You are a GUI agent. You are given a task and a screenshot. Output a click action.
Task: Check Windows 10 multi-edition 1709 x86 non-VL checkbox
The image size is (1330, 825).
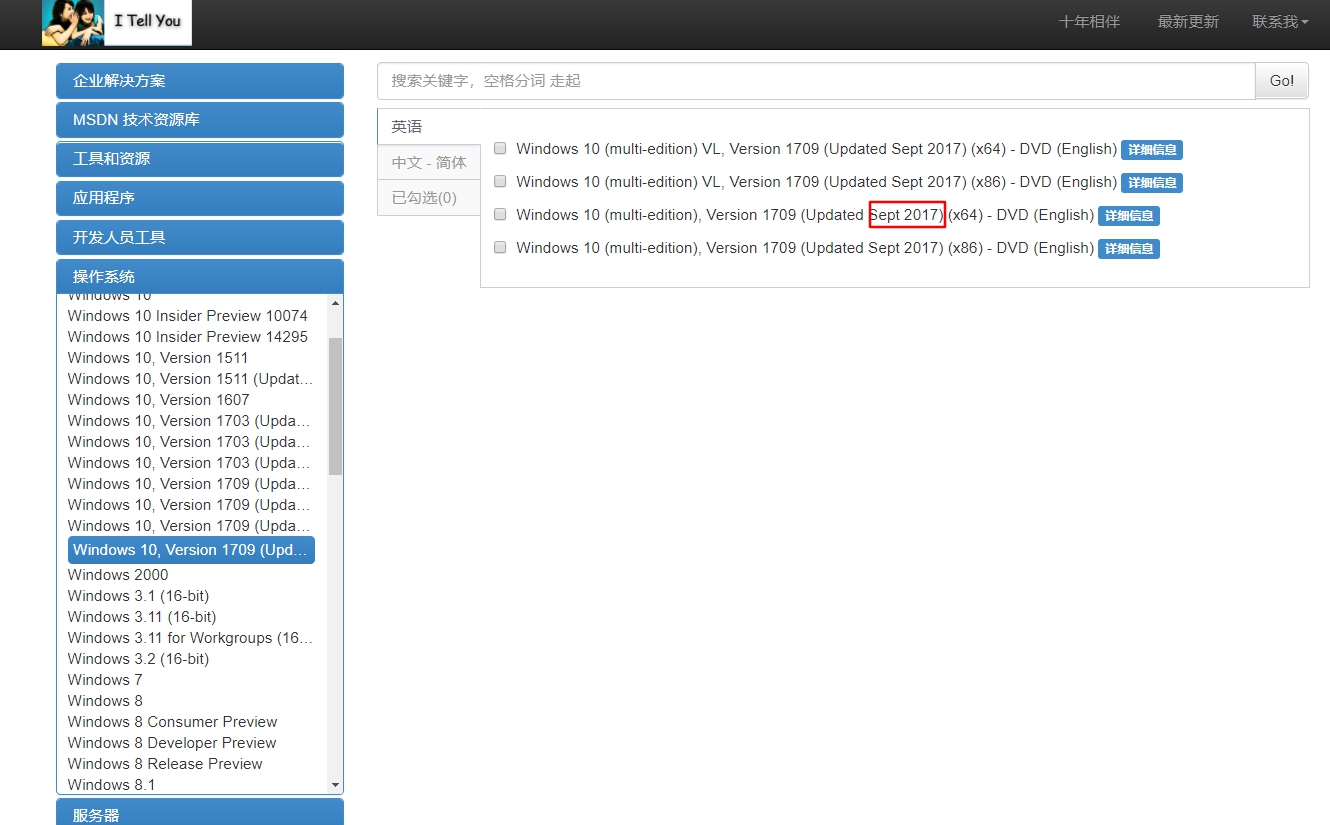(x=500, y=247)
